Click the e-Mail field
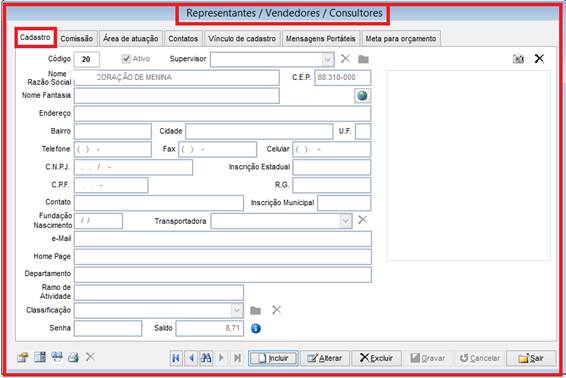 coord(223,239)
